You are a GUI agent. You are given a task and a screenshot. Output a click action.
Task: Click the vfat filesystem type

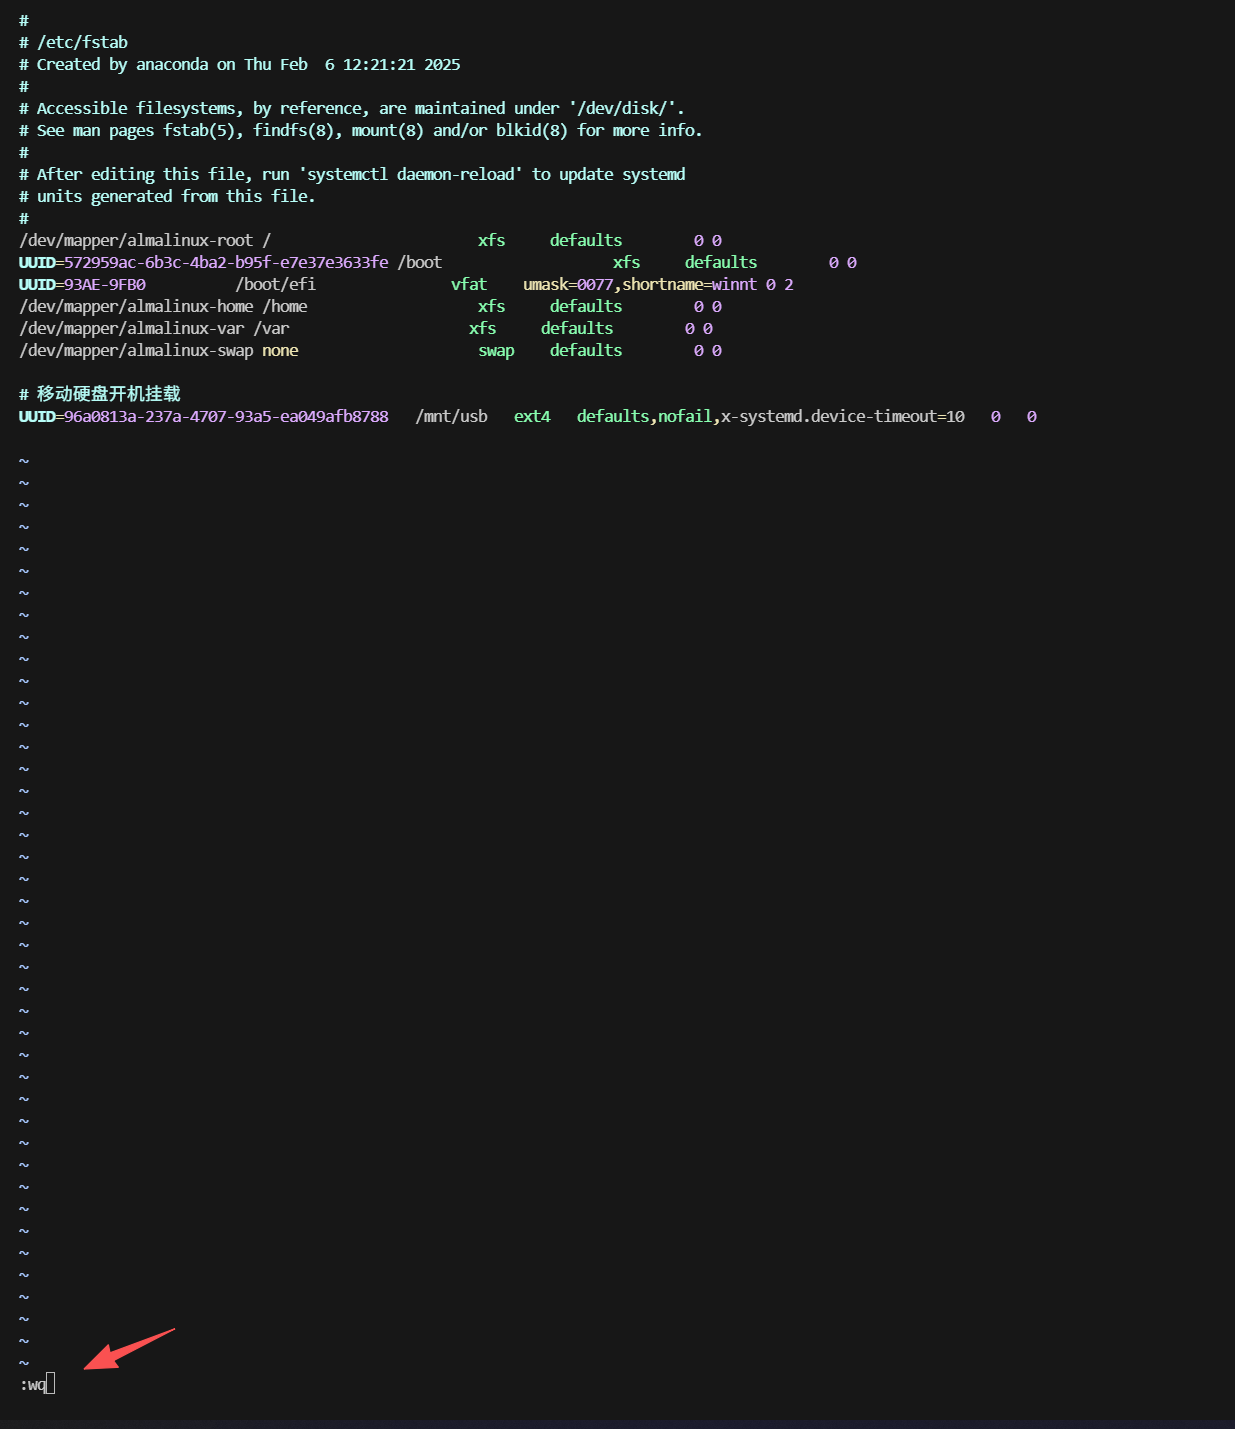point(468,284)
